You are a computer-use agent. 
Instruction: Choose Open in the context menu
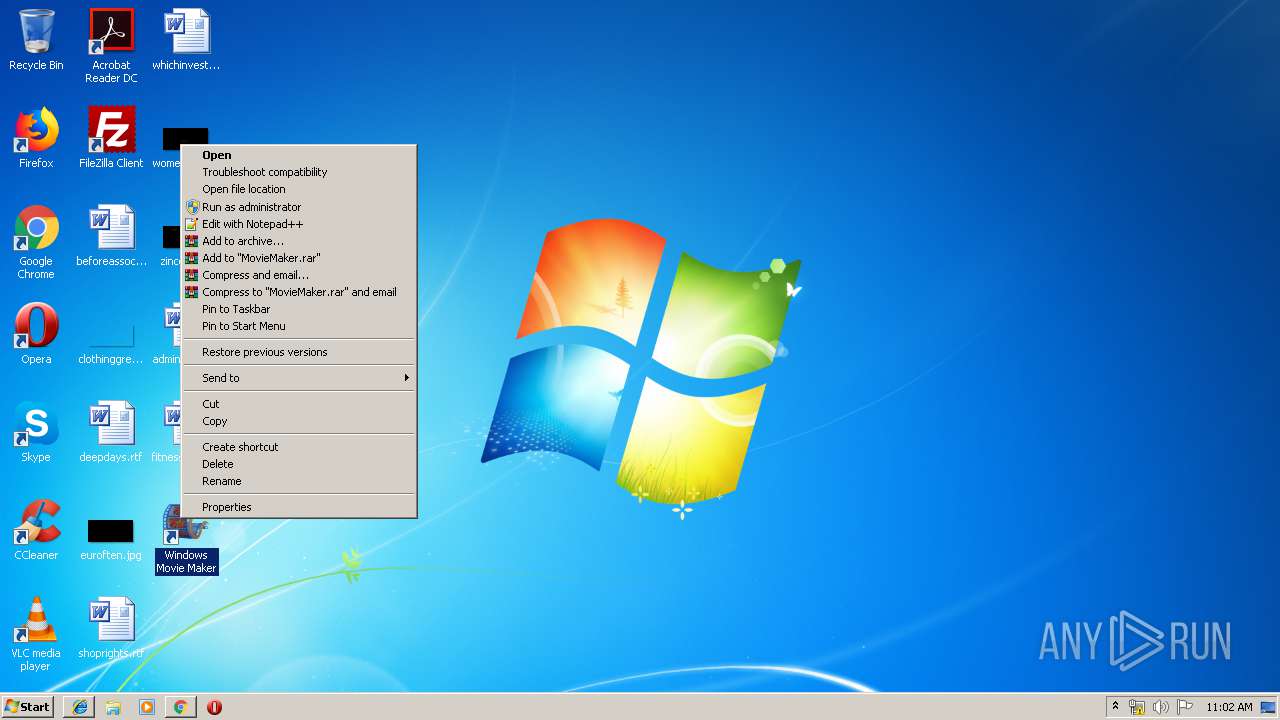click(x=299, y=155)
